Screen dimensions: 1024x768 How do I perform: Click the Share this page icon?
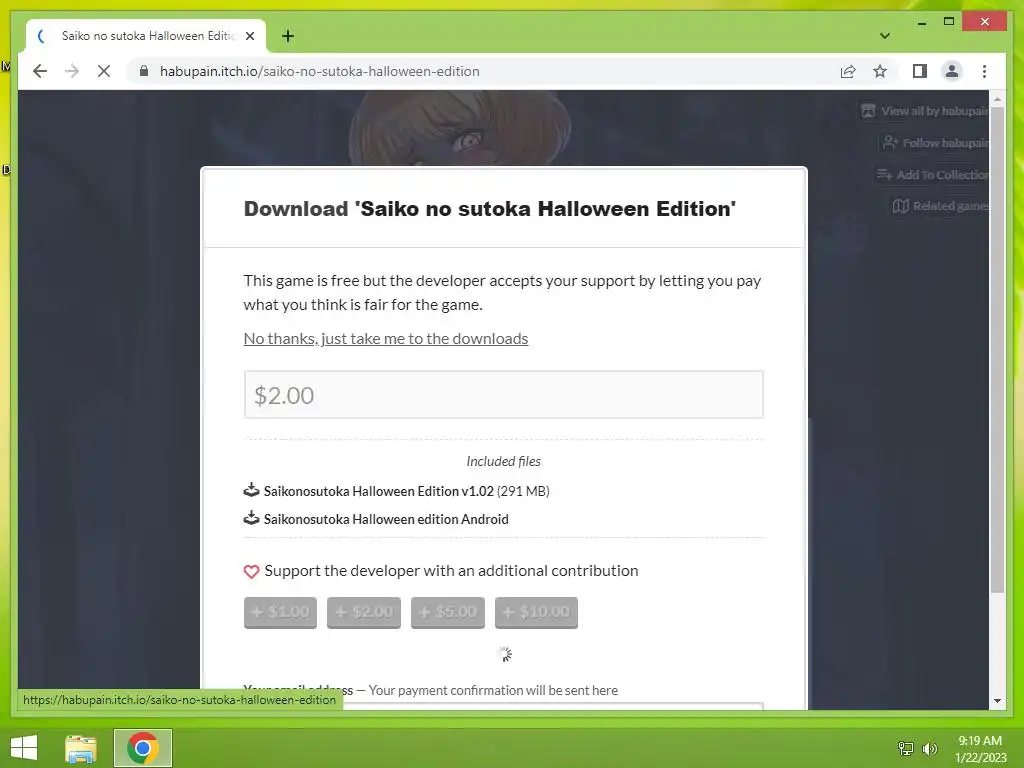(x=848, y=71)
